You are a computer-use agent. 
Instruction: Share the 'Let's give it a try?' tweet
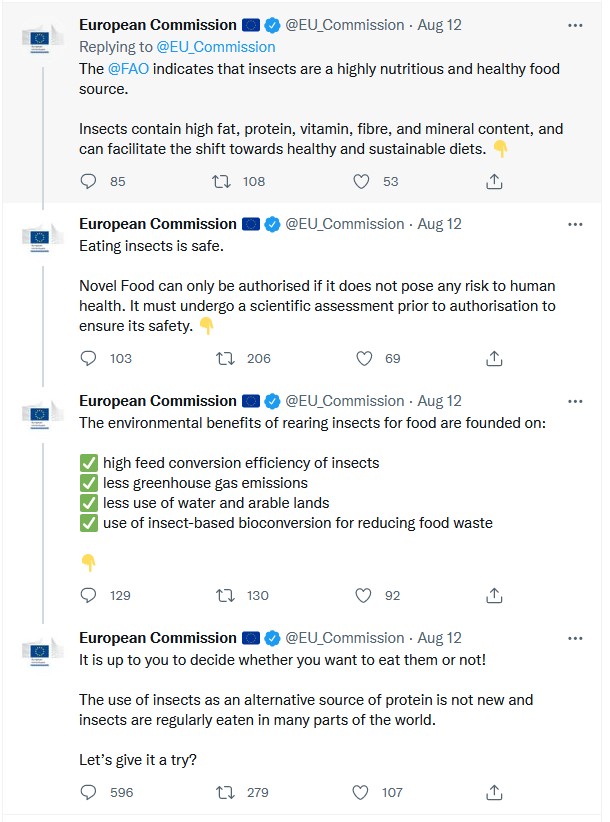tap(494, 792)
